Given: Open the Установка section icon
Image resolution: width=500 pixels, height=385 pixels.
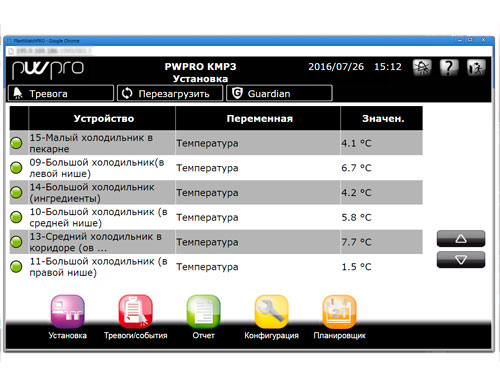Looking at the screenshot, I should coord(68,311).
